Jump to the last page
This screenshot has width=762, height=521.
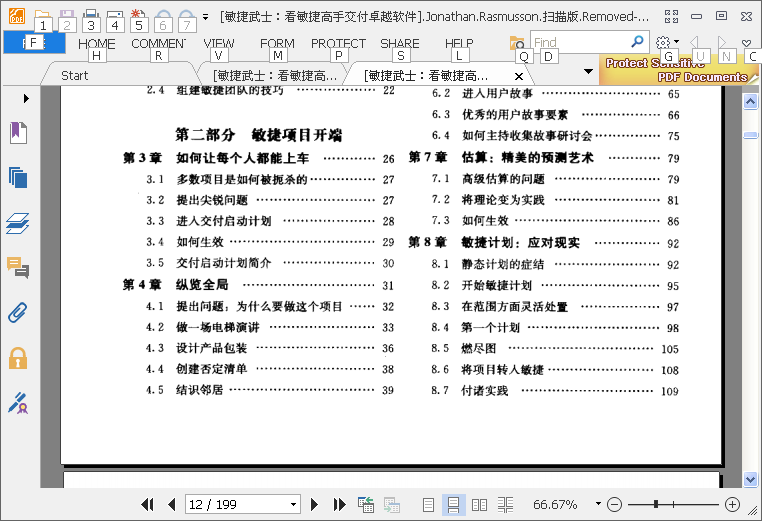(x=340, y=505)
